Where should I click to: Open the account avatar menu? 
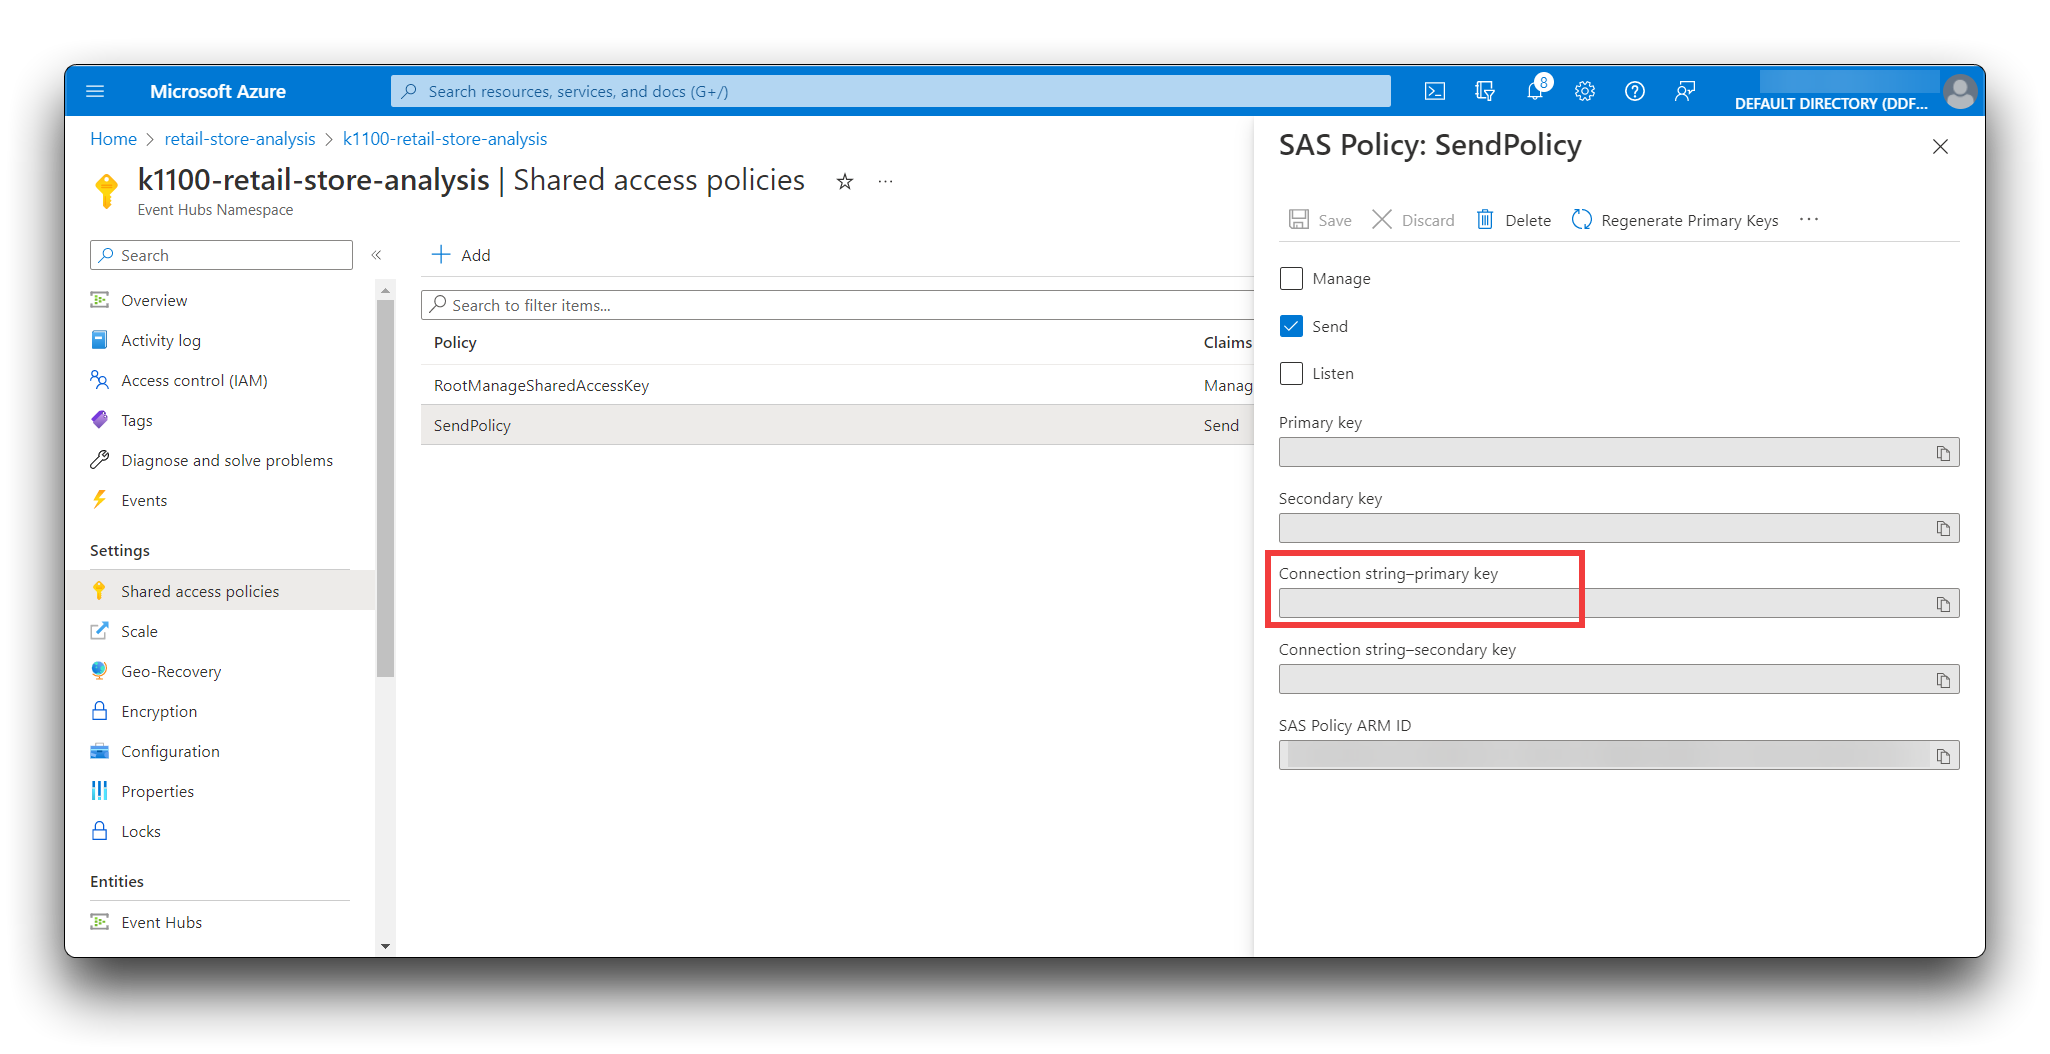(x=1960, y=91)
